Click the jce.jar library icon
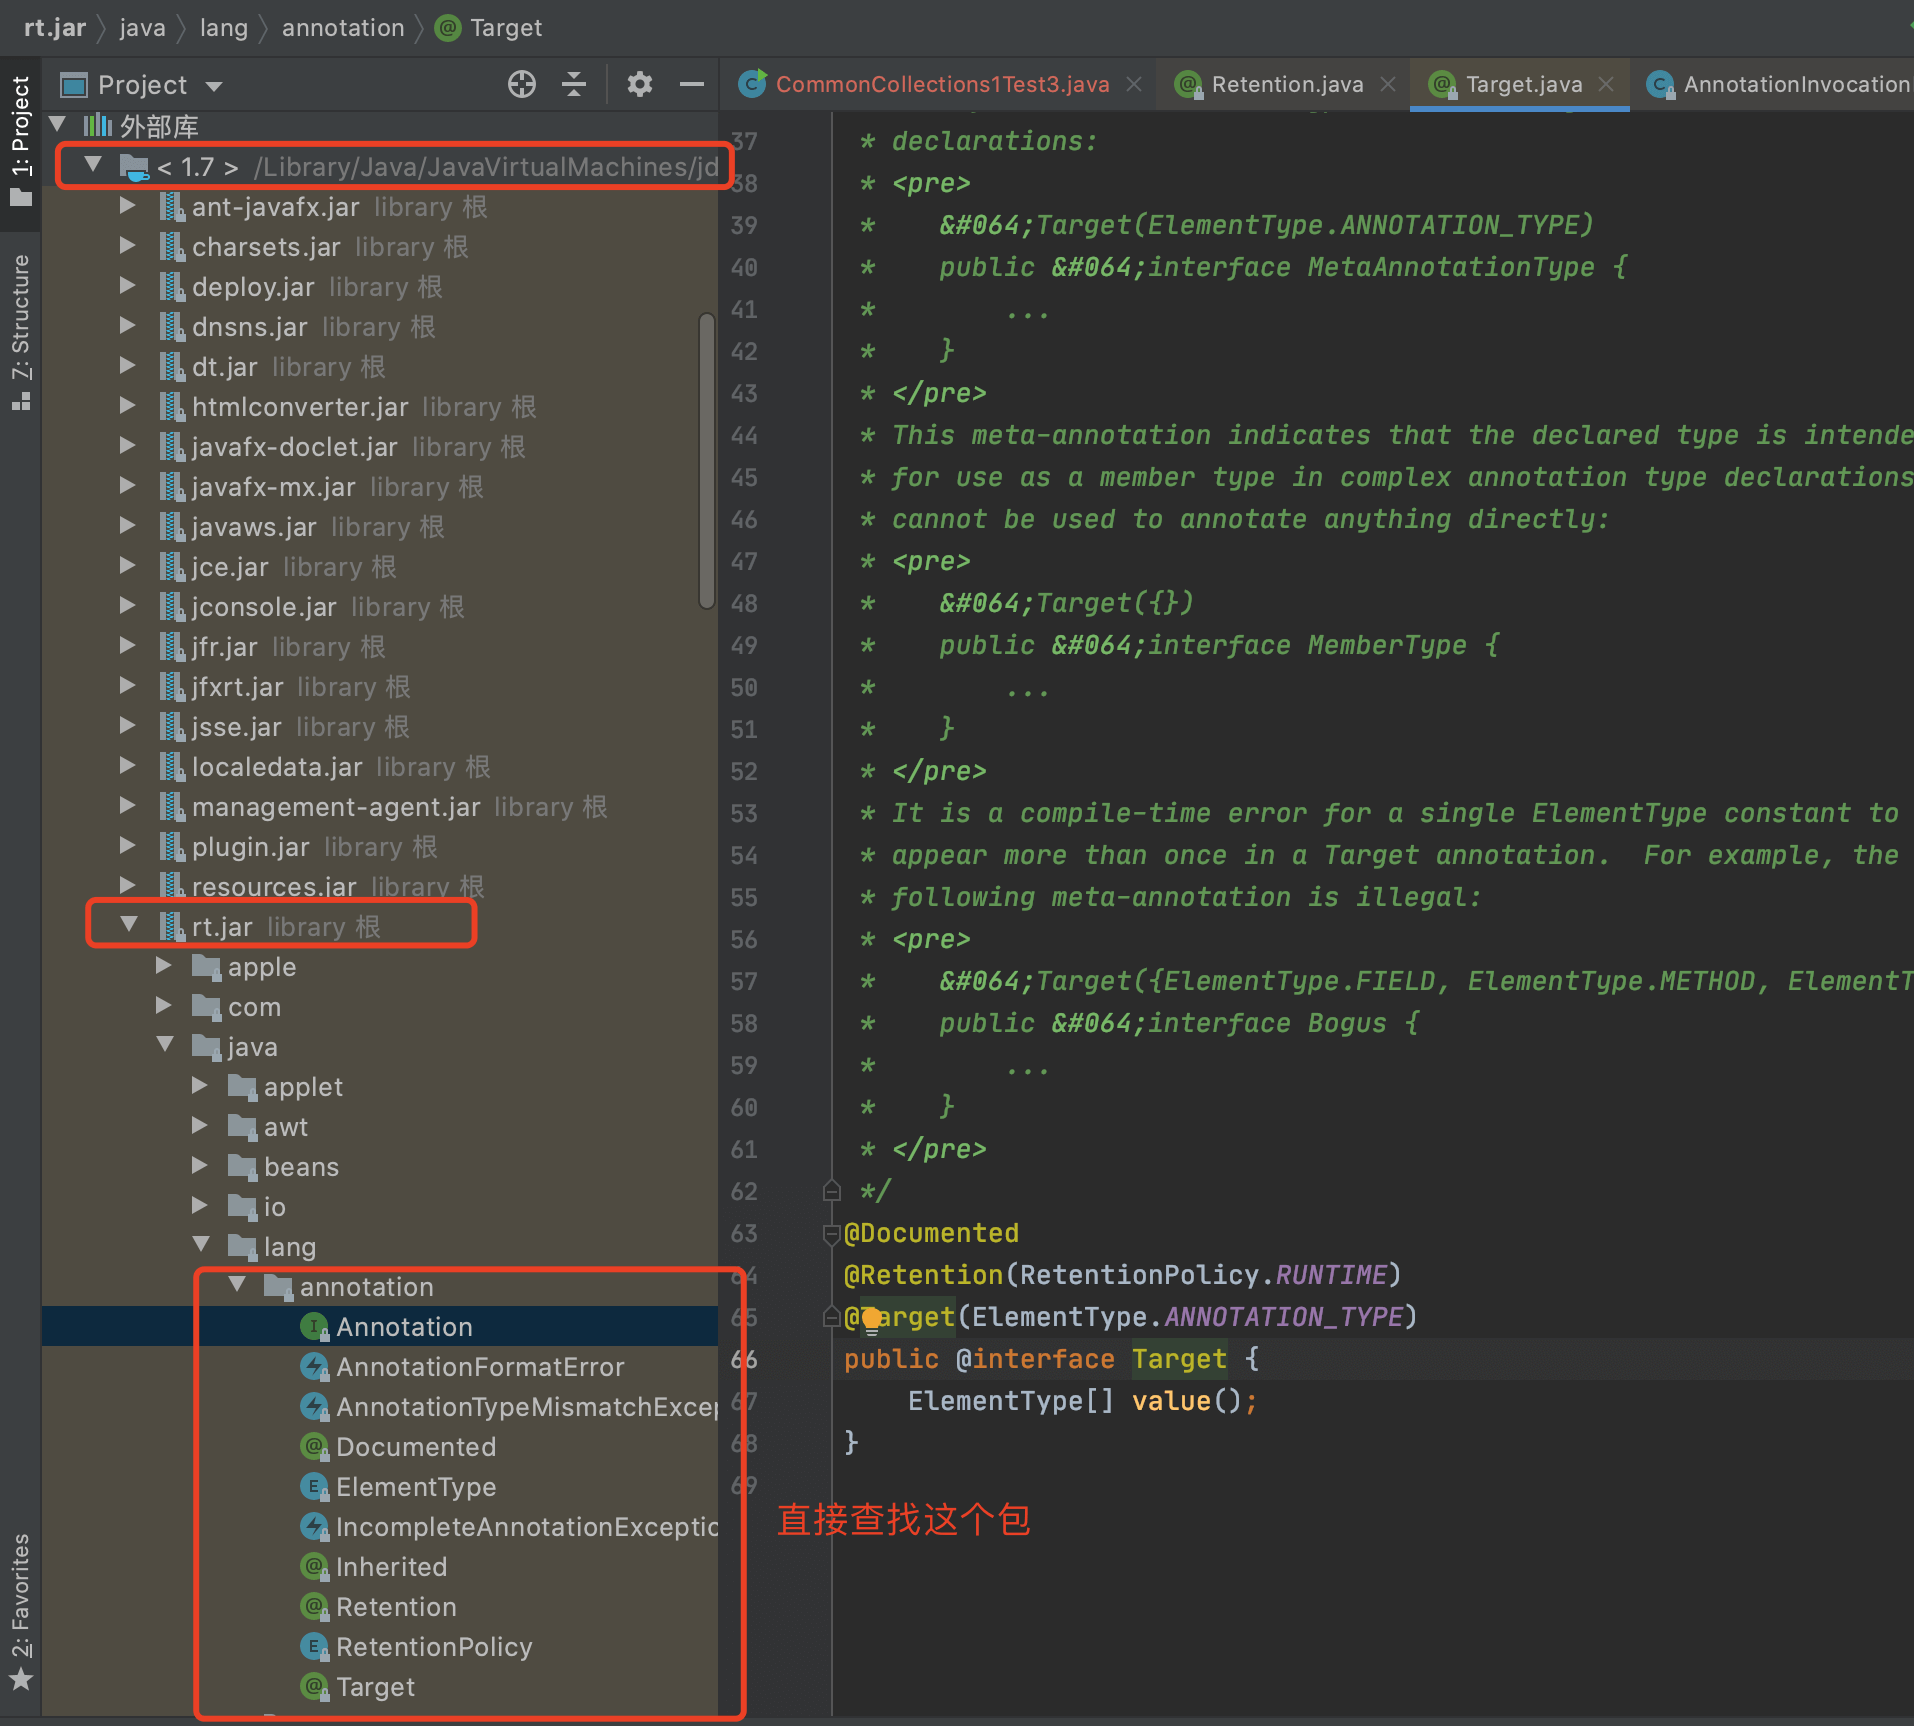 coord(172,567)
